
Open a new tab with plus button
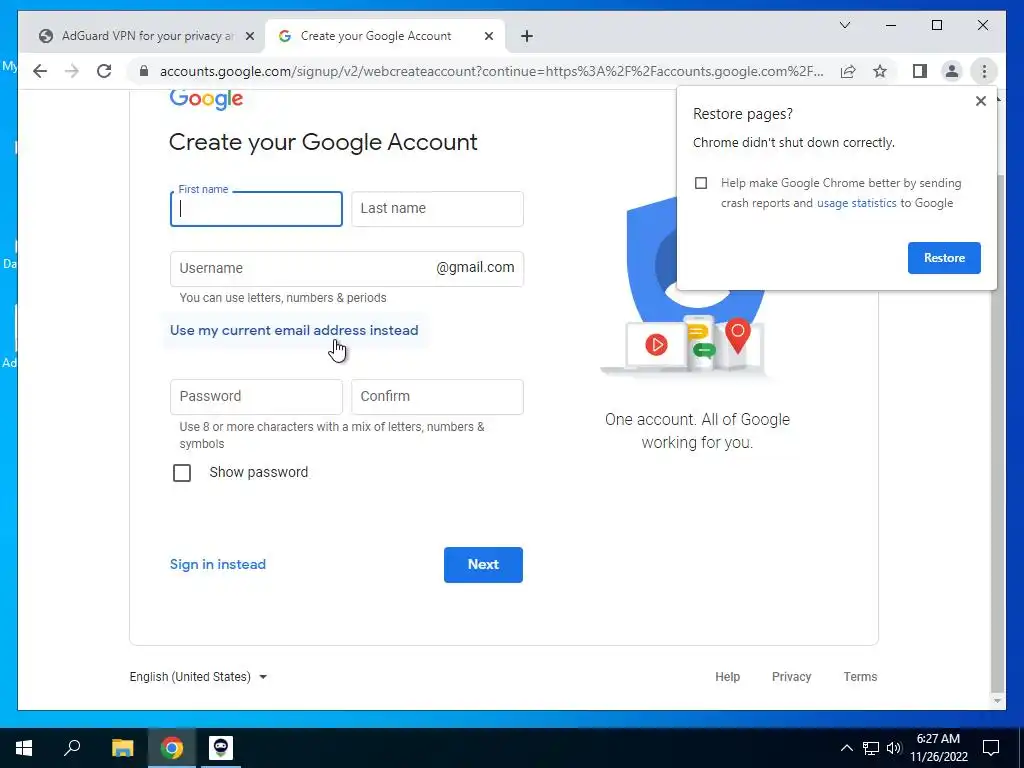526,36
